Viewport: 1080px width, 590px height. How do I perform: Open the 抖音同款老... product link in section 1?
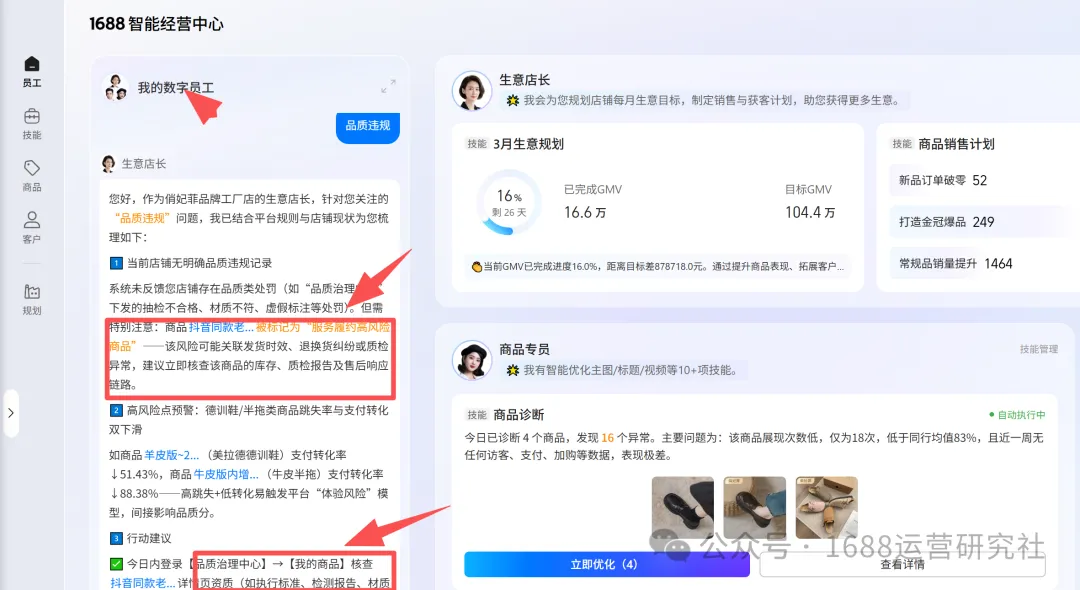click(221, 327)
